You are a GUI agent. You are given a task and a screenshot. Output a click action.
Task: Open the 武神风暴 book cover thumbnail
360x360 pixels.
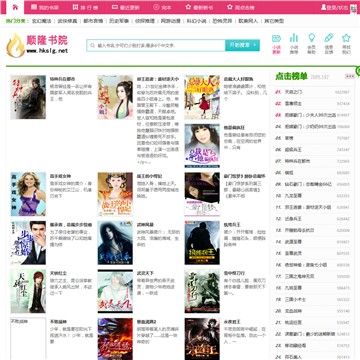115,243
